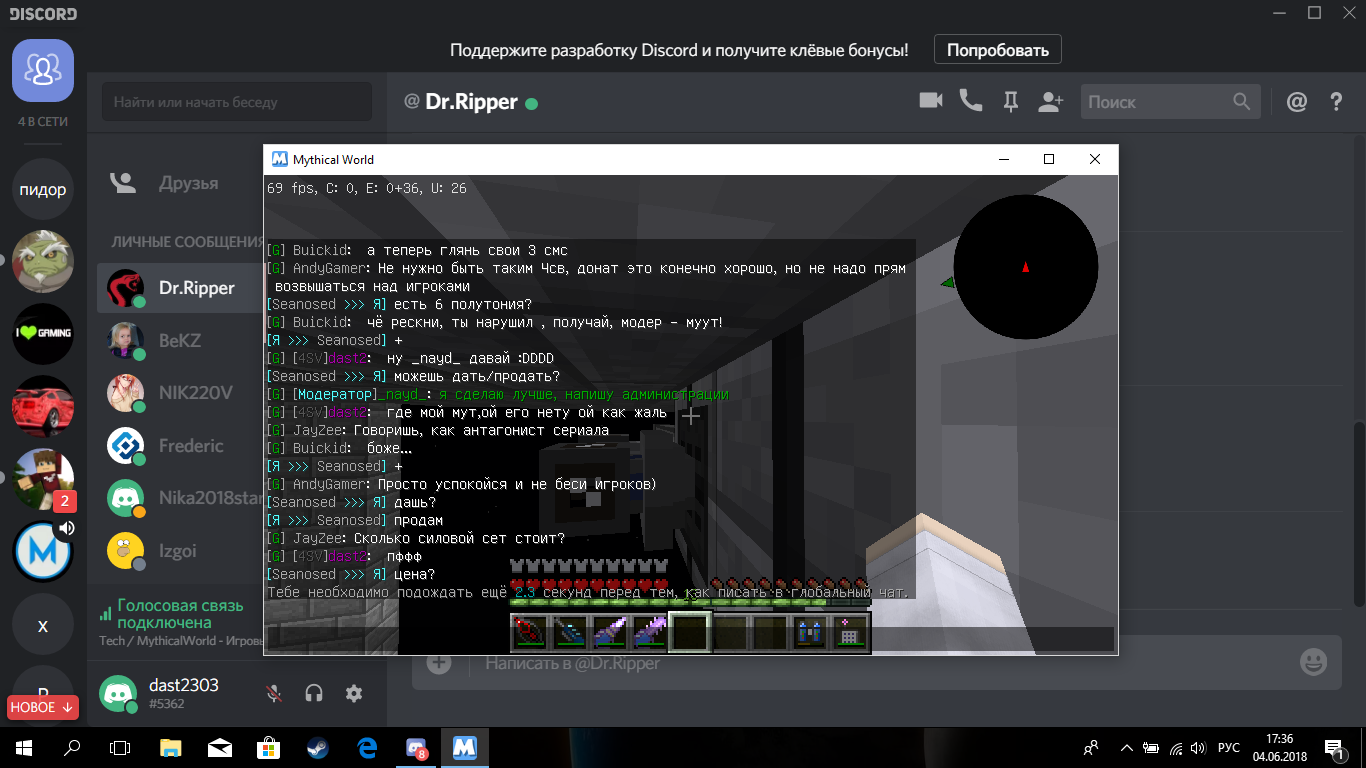This screenshot has width=1366, height=768.
Task: Open user settings gear
Action: click(x=354, y=693)
